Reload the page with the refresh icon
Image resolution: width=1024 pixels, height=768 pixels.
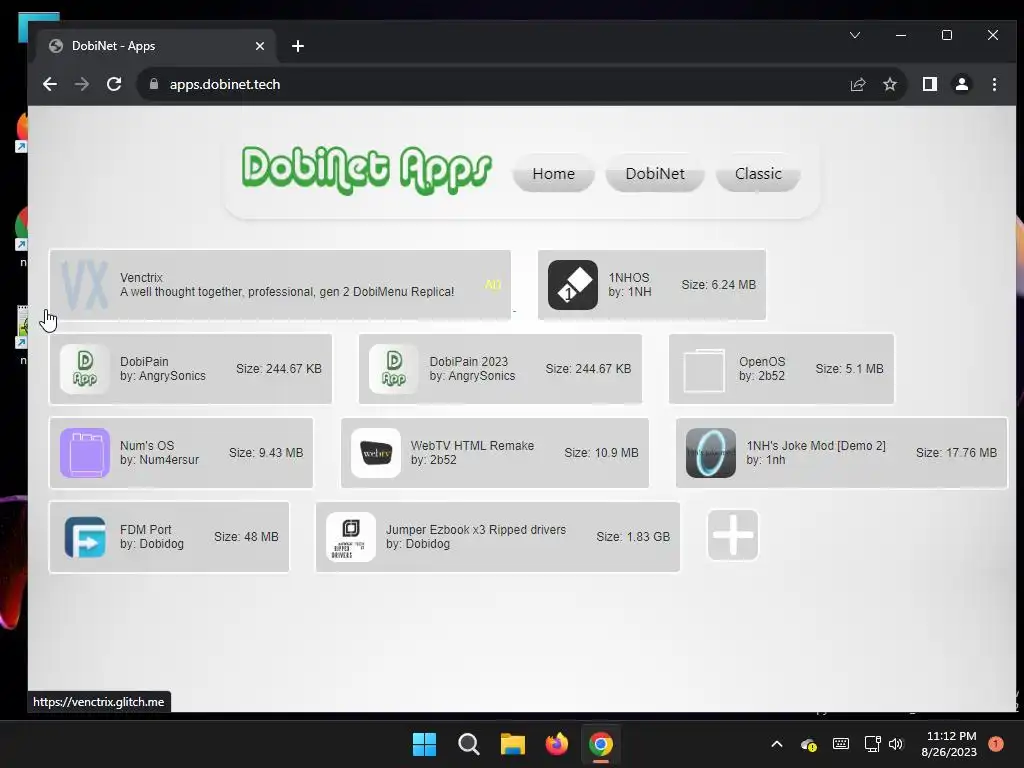pos(114,84)
